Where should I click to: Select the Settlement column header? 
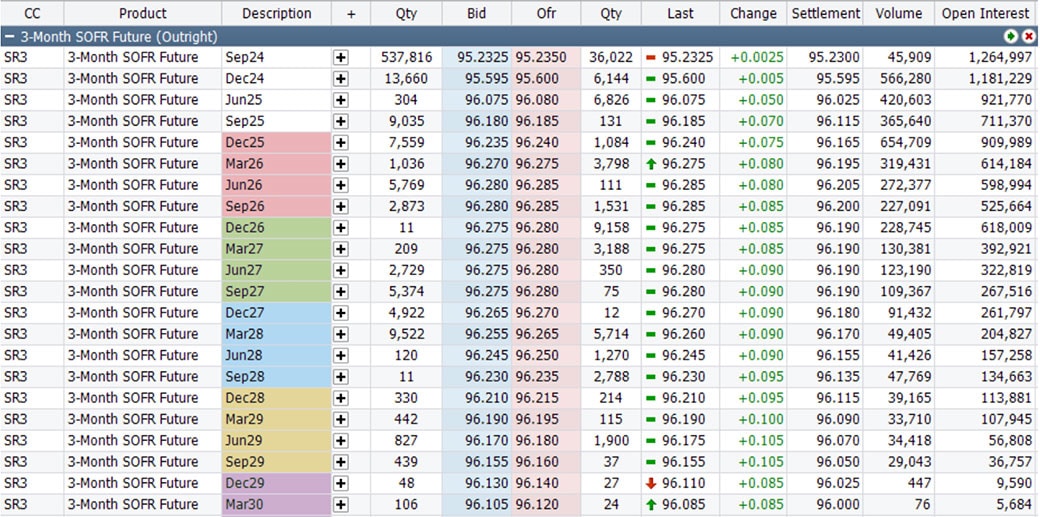pos(825,14)
